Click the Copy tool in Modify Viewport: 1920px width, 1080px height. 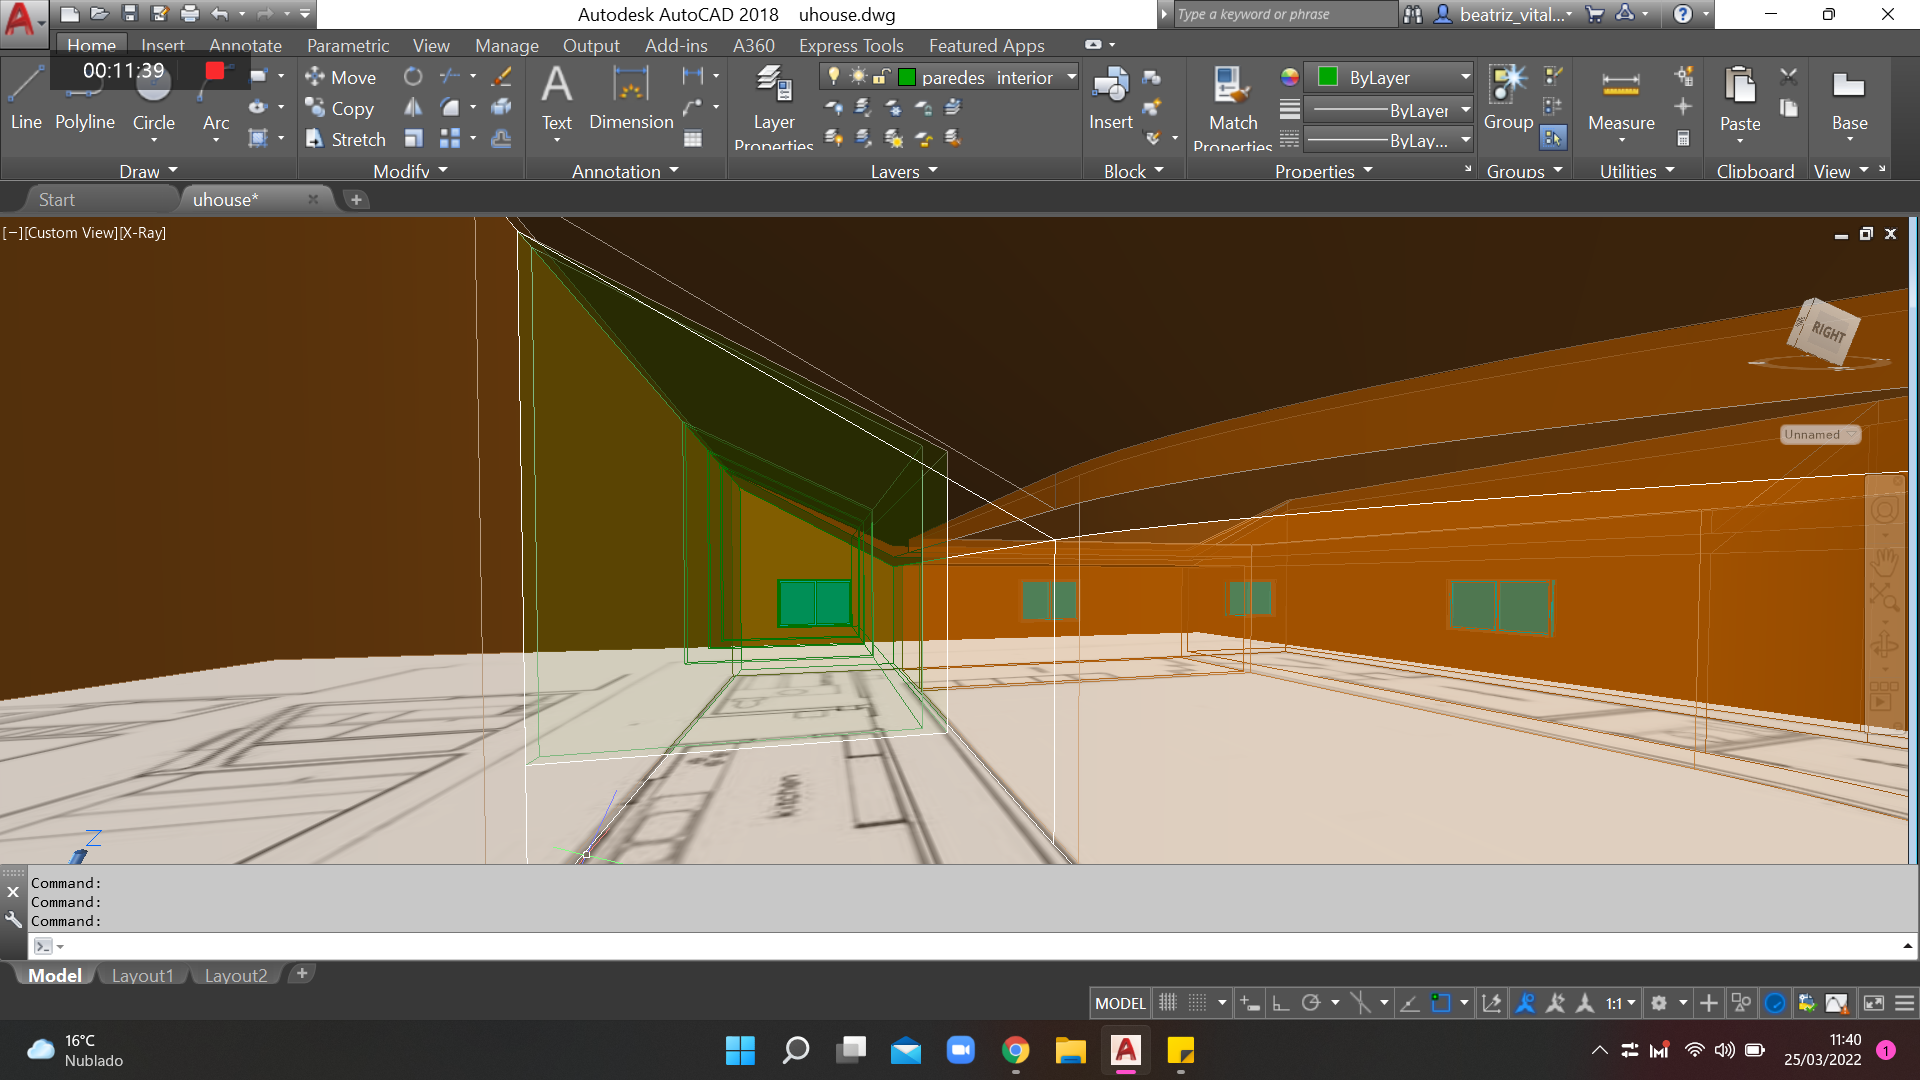pos(340,108)
